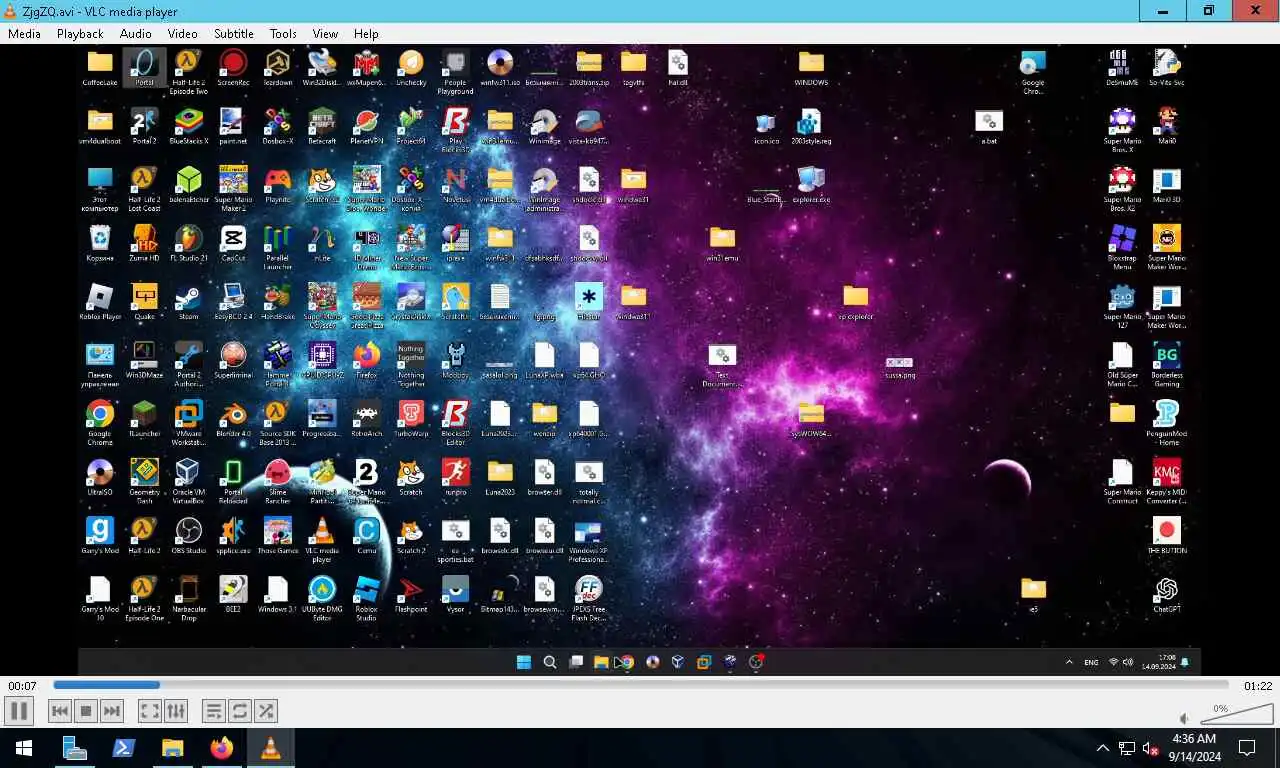Open the Video menu

(182, 33)
